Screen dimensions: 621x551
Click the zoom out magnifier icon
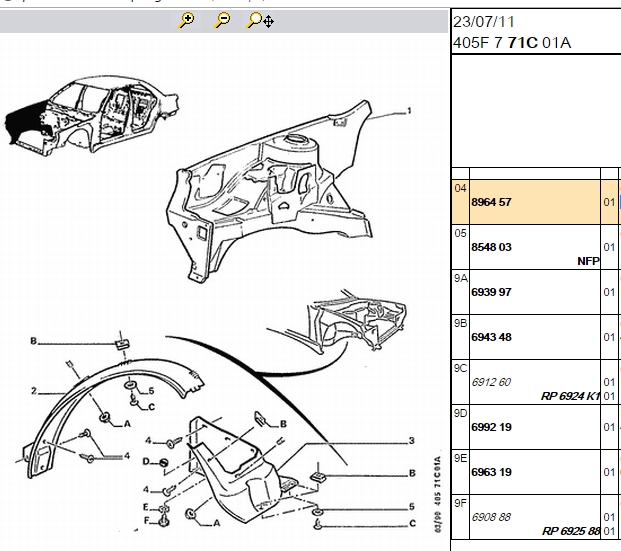click(x=222, y=20)
